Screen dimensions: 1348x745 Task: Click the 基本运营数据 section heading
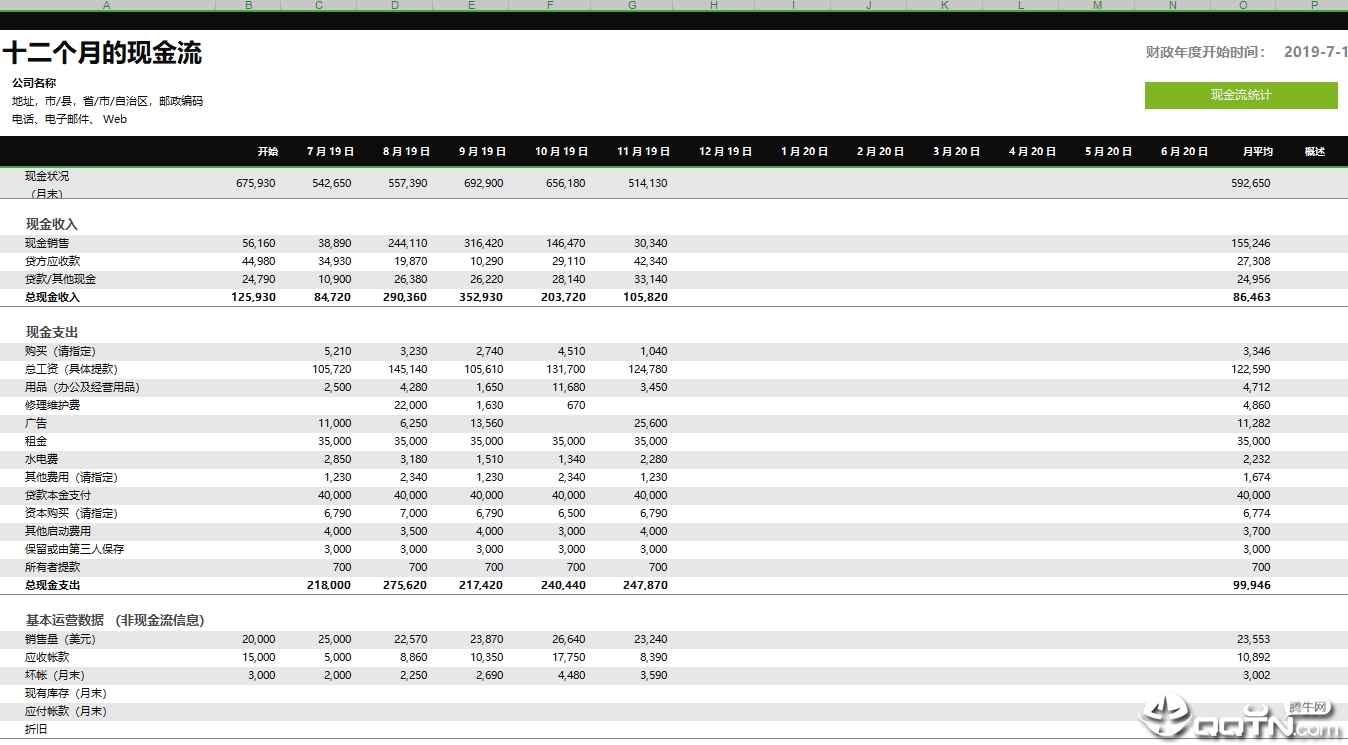coord(115,620)
